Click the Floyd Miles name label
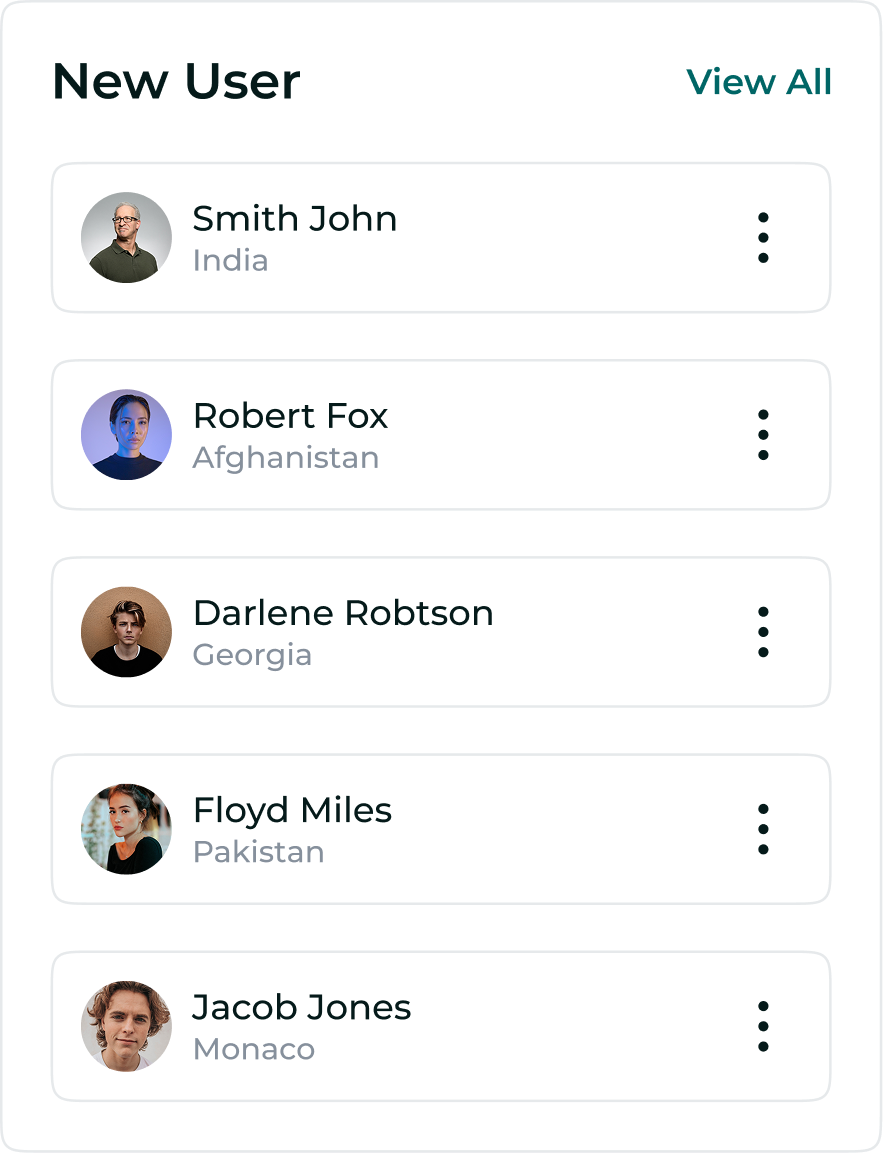Screen dimensions: 883x1153 click(292, 810)
